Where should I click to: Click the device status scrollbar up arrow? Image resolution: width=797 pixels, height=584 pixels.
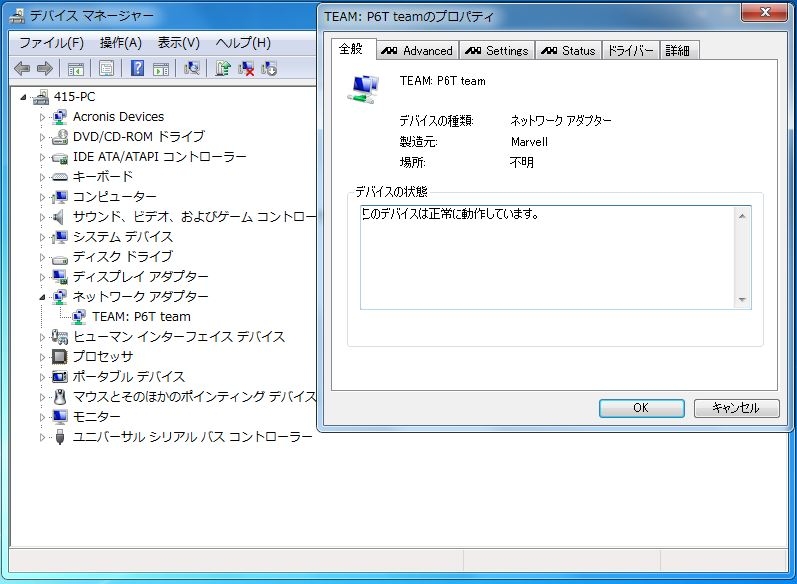coord(742,217)
